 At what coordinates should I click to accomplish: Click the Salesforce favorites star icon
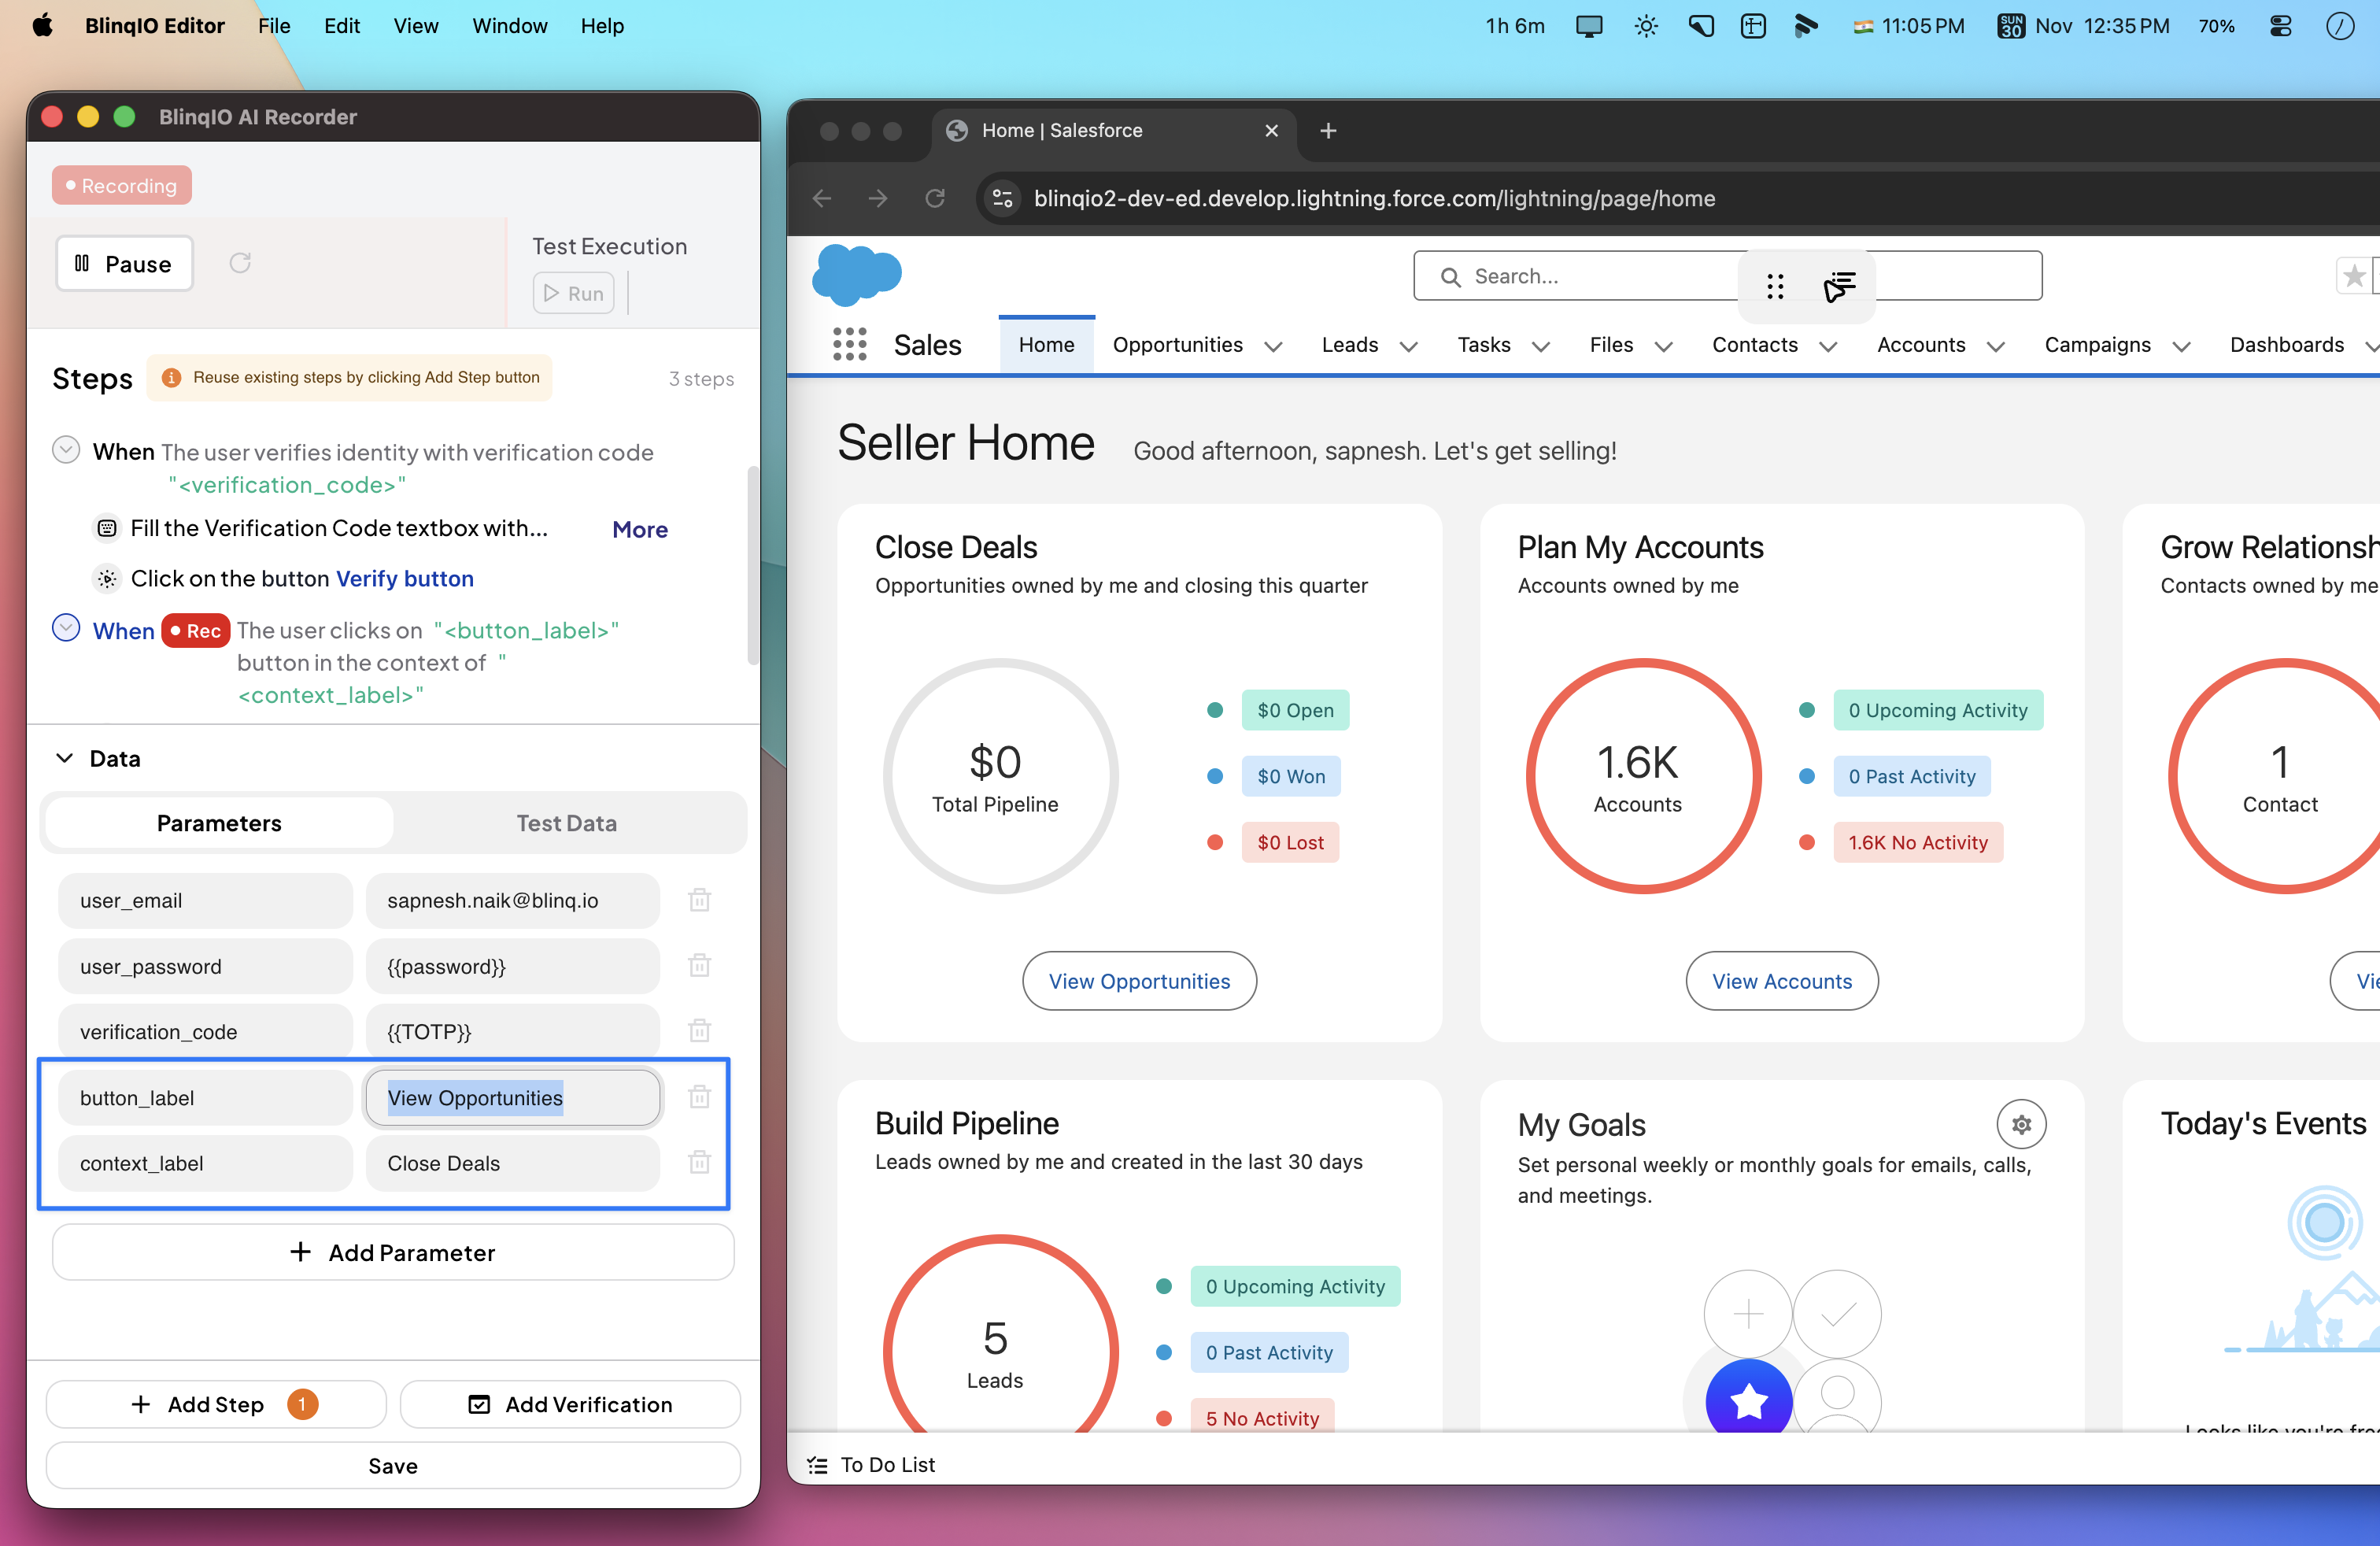[x=2354, y=276]
